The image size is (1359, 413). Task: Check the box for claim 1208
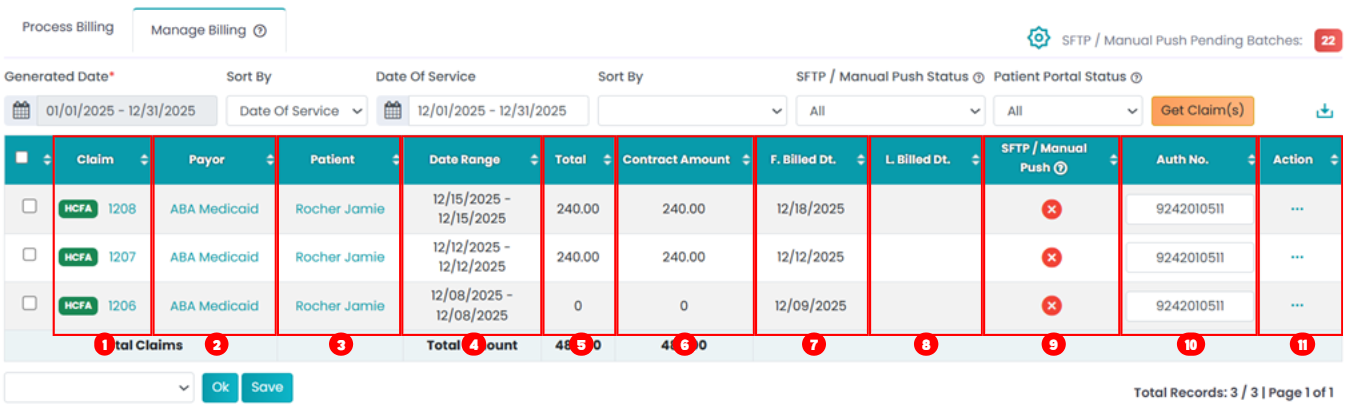click(x=30, y=206)
